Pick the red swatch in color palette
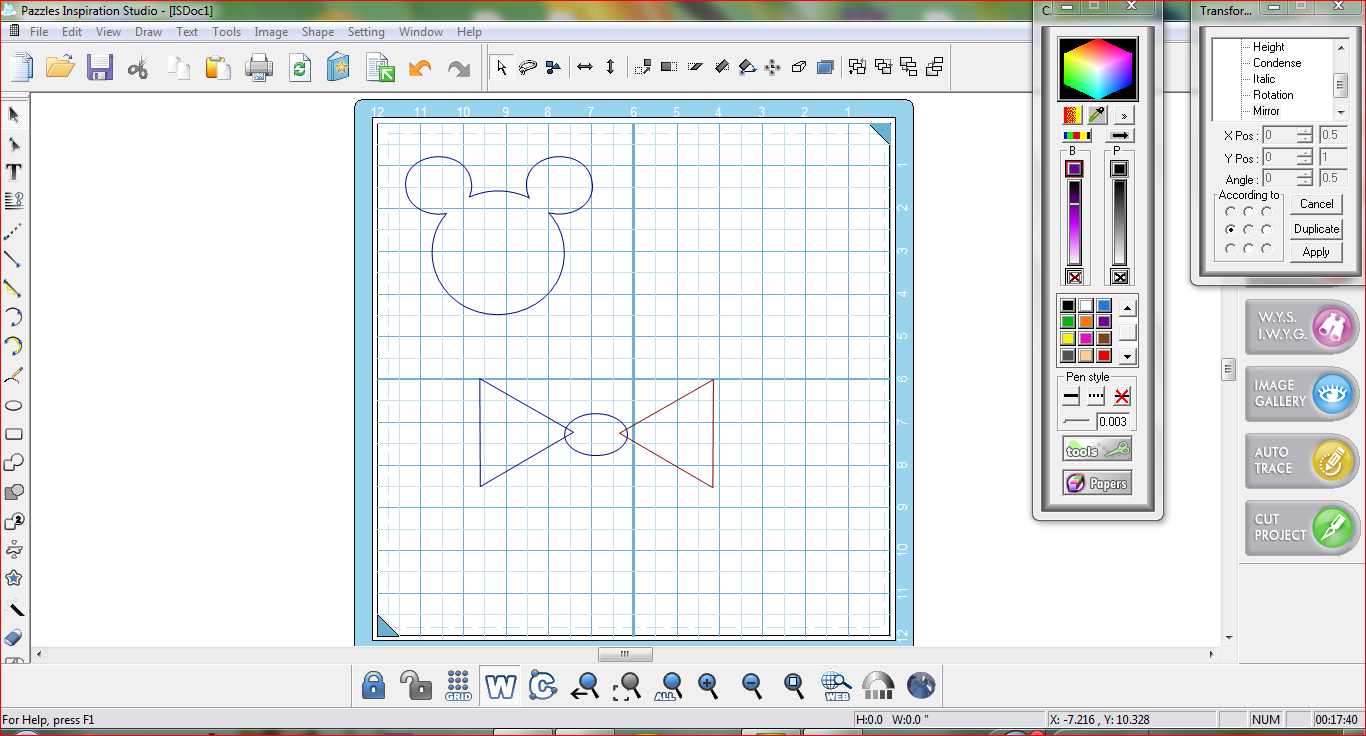 tap(1104, 355)
